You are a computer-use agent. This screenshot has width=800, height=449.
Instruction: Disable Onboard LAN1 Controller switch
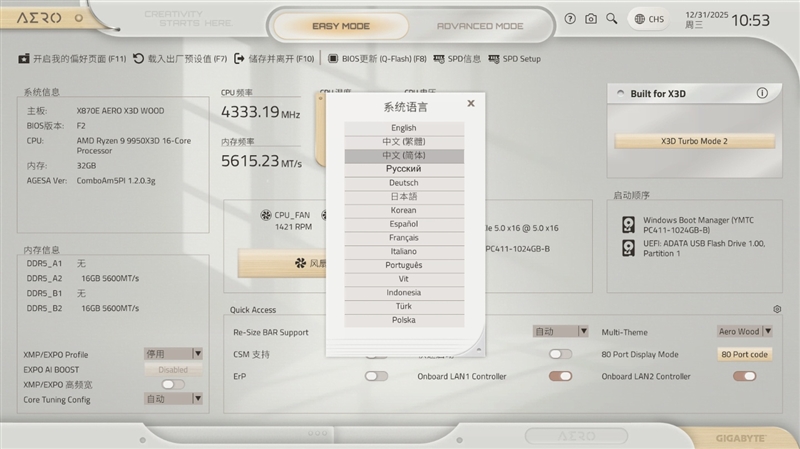(x=560, y=376)
